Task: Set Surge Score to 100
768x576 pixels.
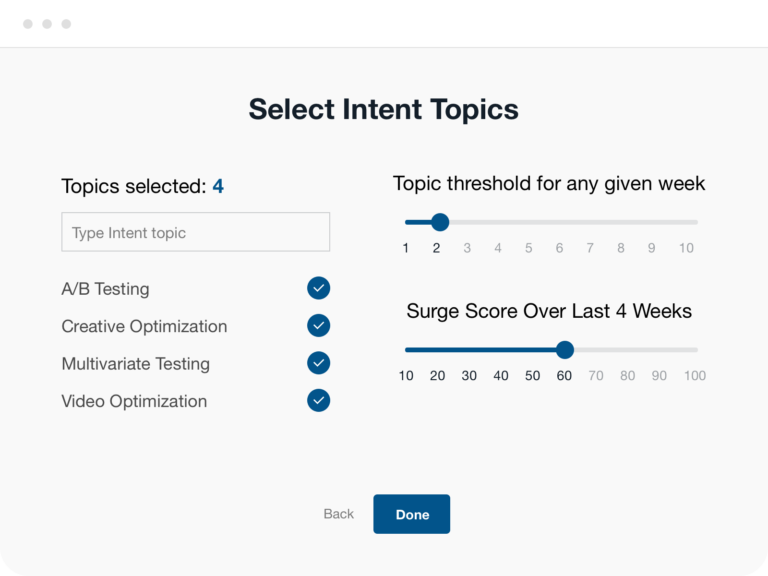Action: (x=695, y=376)
